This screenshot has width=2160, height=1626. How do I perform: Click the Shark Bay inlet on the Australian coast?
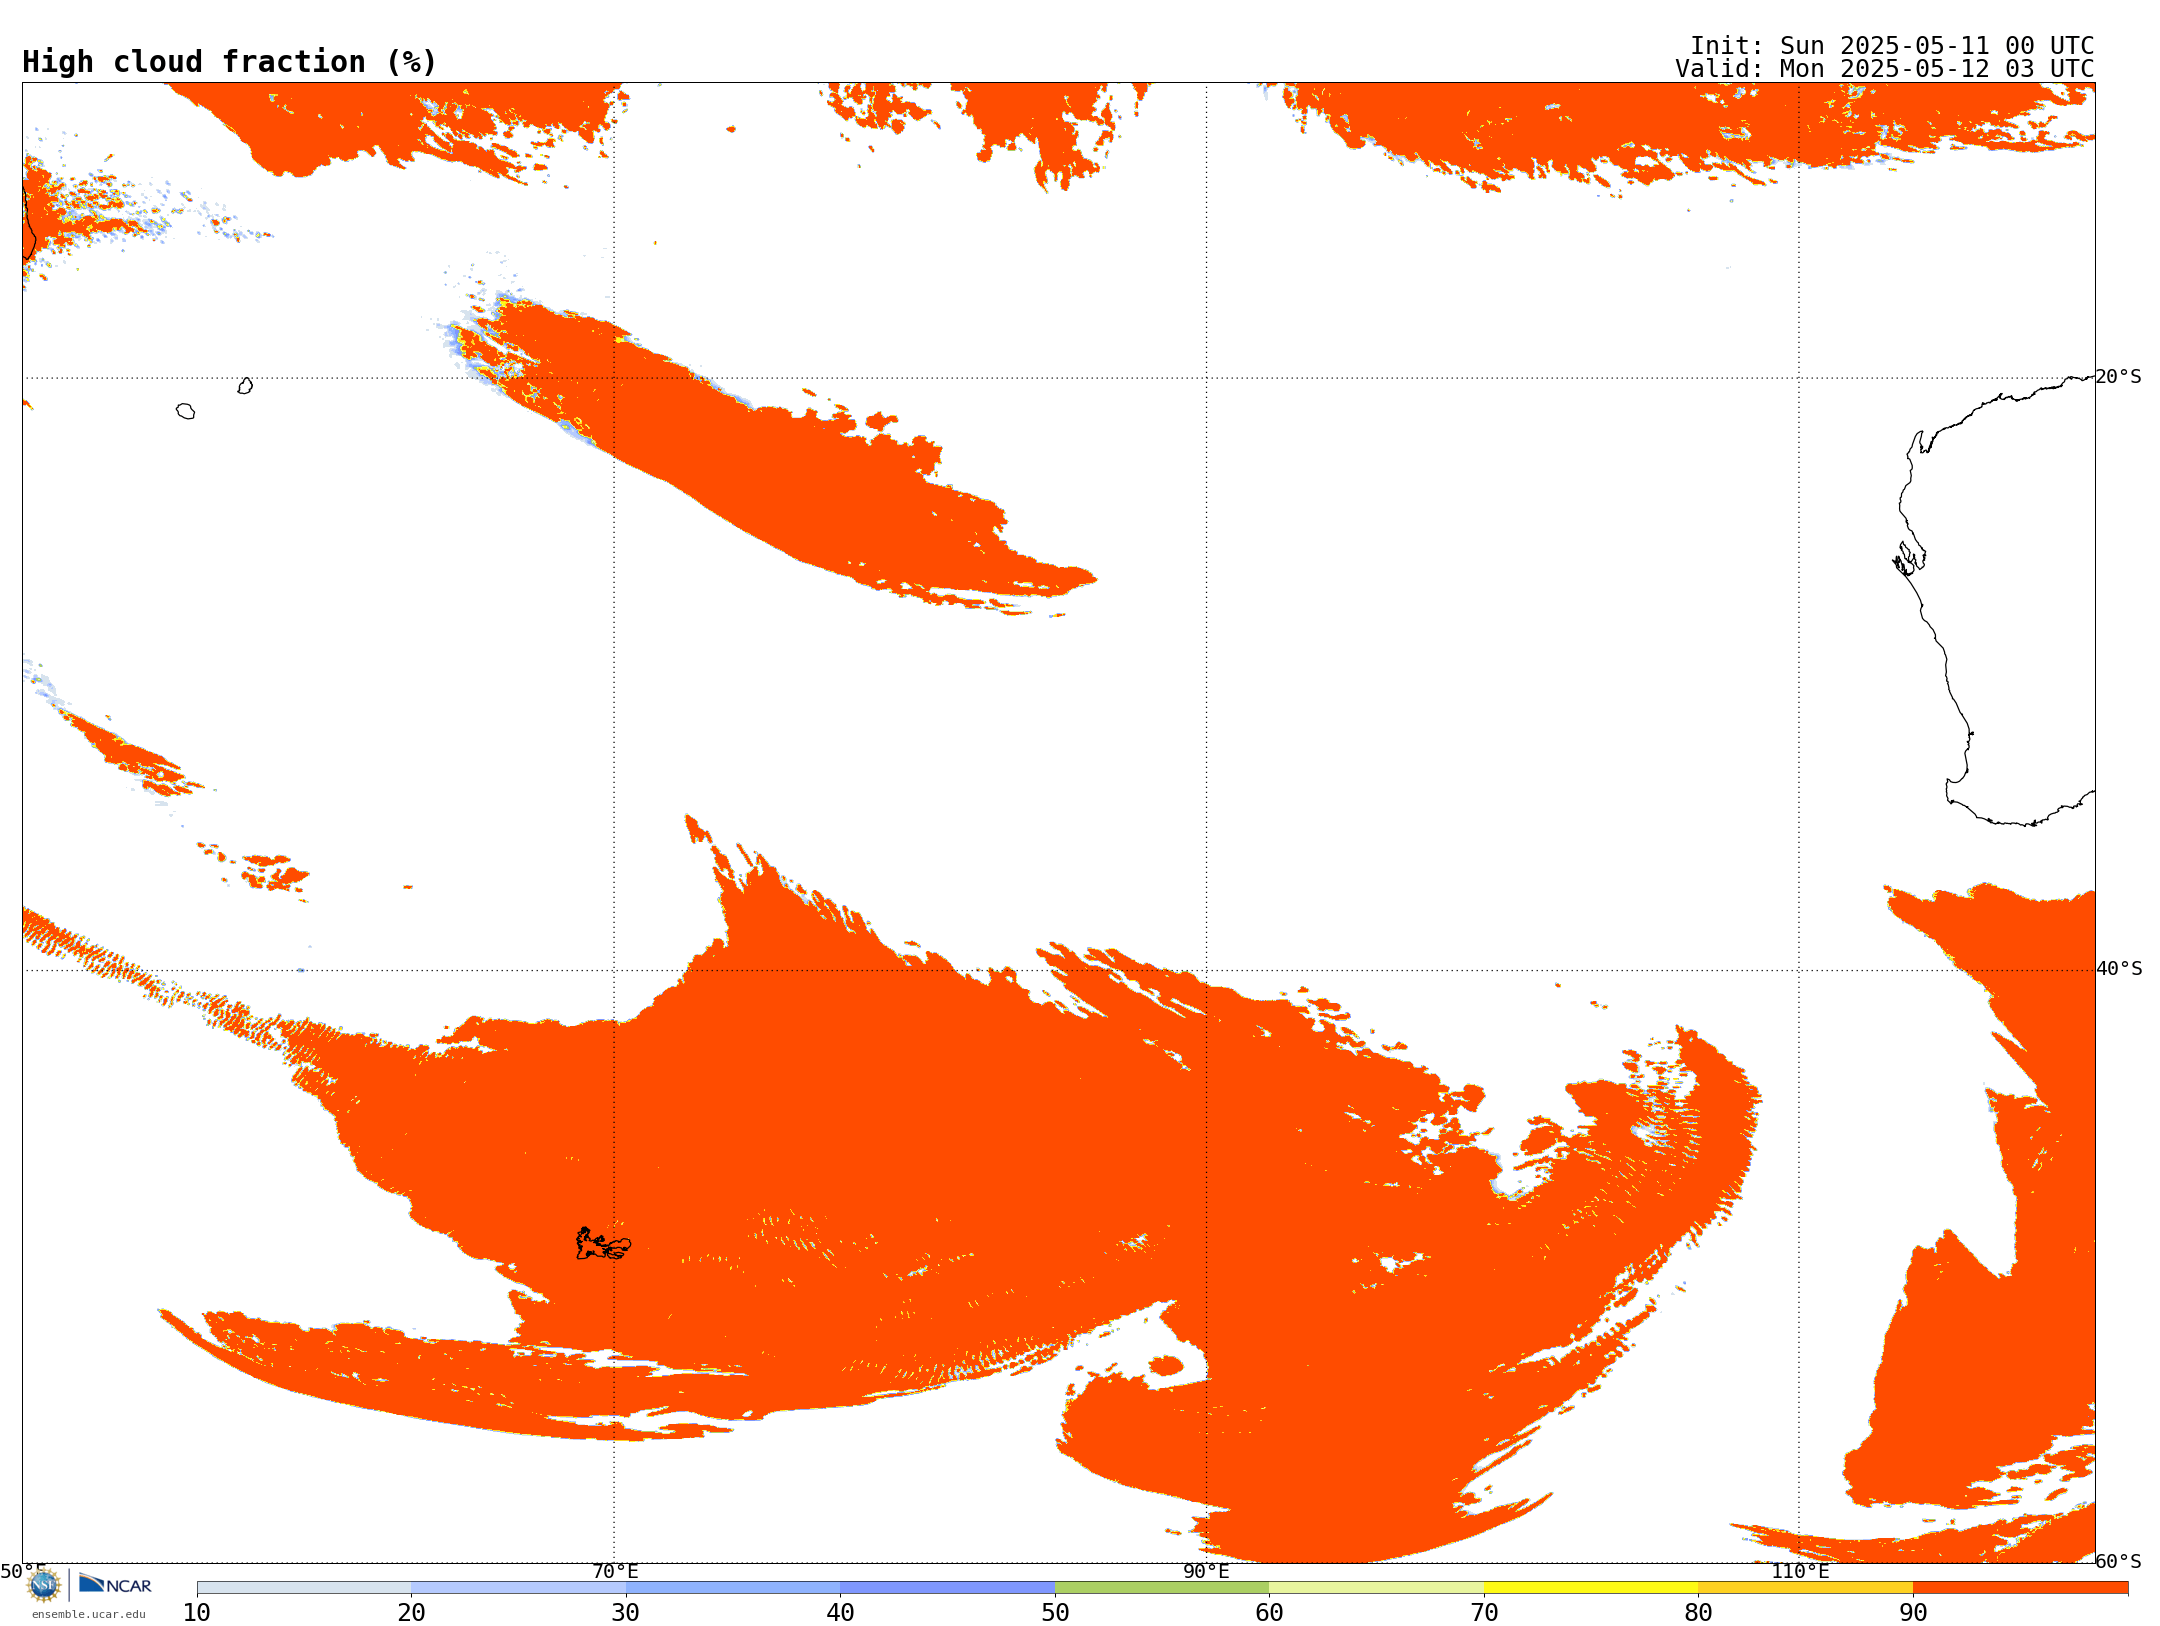[x=1909, y=558]
